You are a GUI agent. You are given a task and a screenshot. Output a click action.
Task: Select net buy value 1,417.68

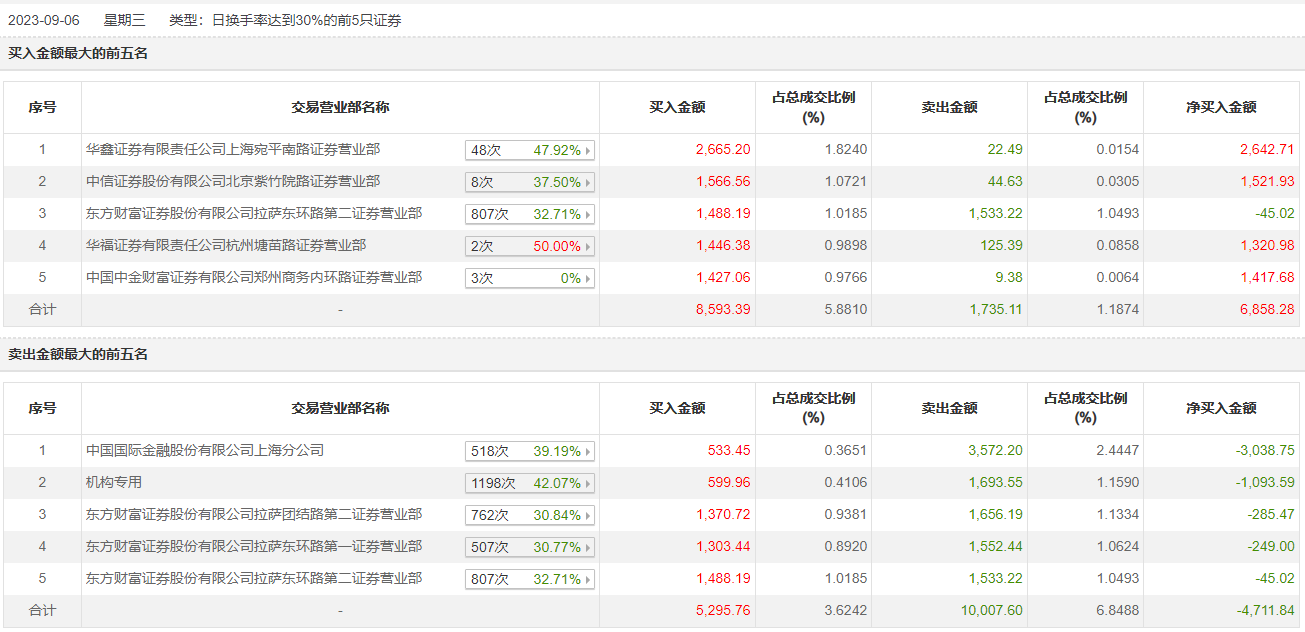click(x=1267, y=278)
